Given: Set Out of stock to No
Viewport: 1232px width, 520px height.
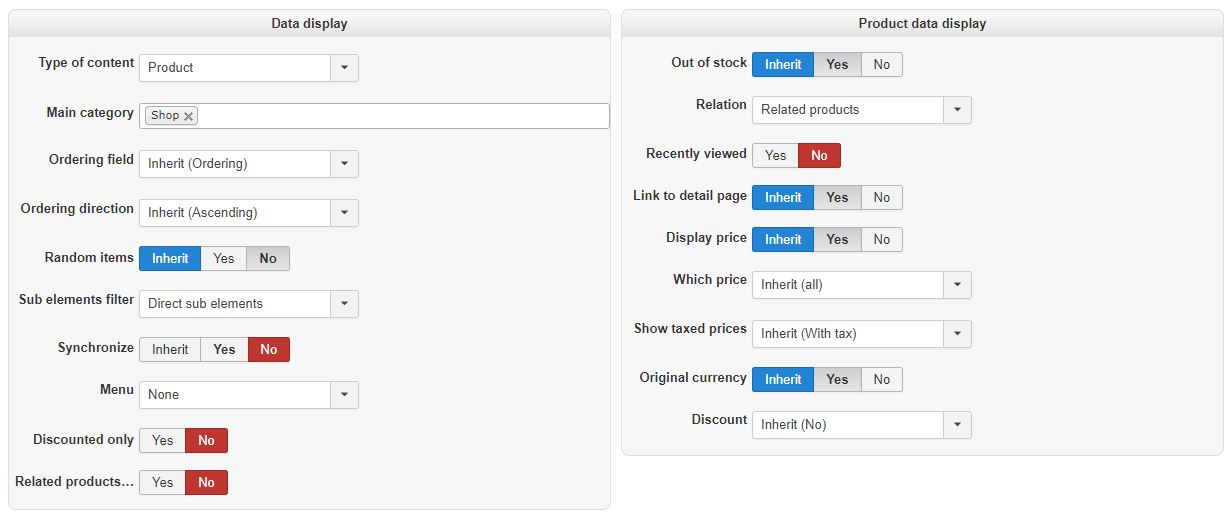Looking at the screenshot, I should coord(881,65).
